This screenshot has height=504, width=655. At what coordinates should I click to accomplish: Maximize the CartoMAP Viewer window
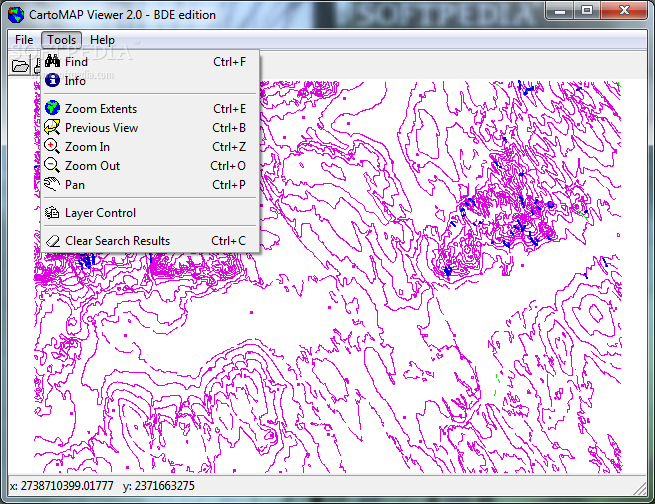click(587, 11)
